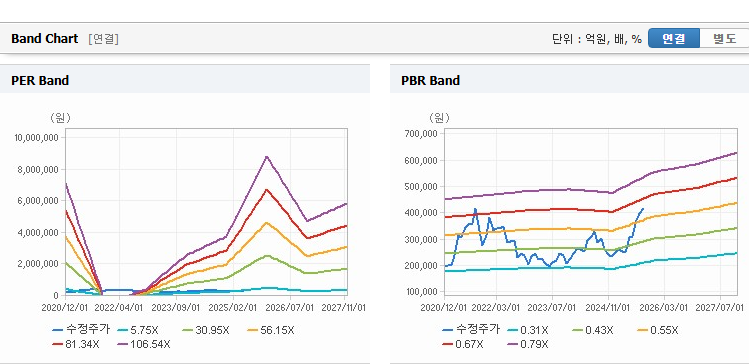
Task: Click the 10,000,000 y-axis label
Action: (x=36, y=138)
